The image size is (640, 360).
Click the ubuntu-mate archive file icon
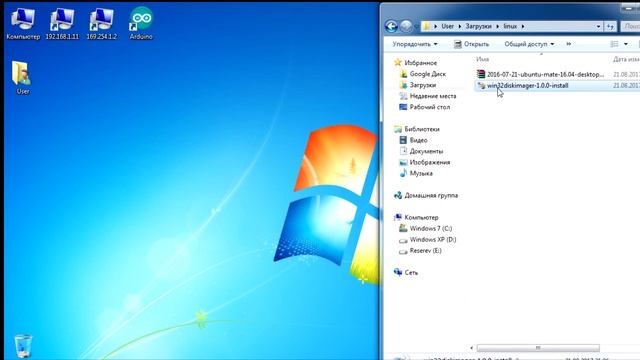pyautogui.click(x=481, y=74)
